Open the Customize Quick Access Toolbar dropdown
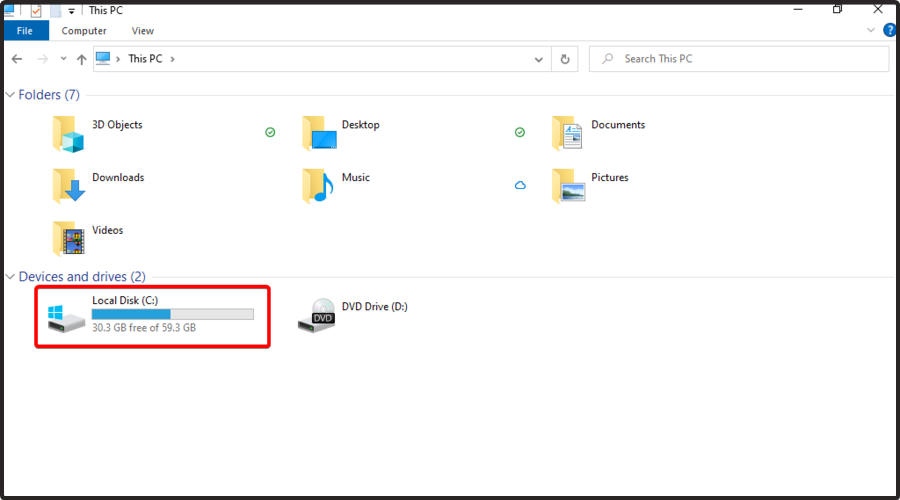This screenshot has height=500, width=900. (72, 11)
